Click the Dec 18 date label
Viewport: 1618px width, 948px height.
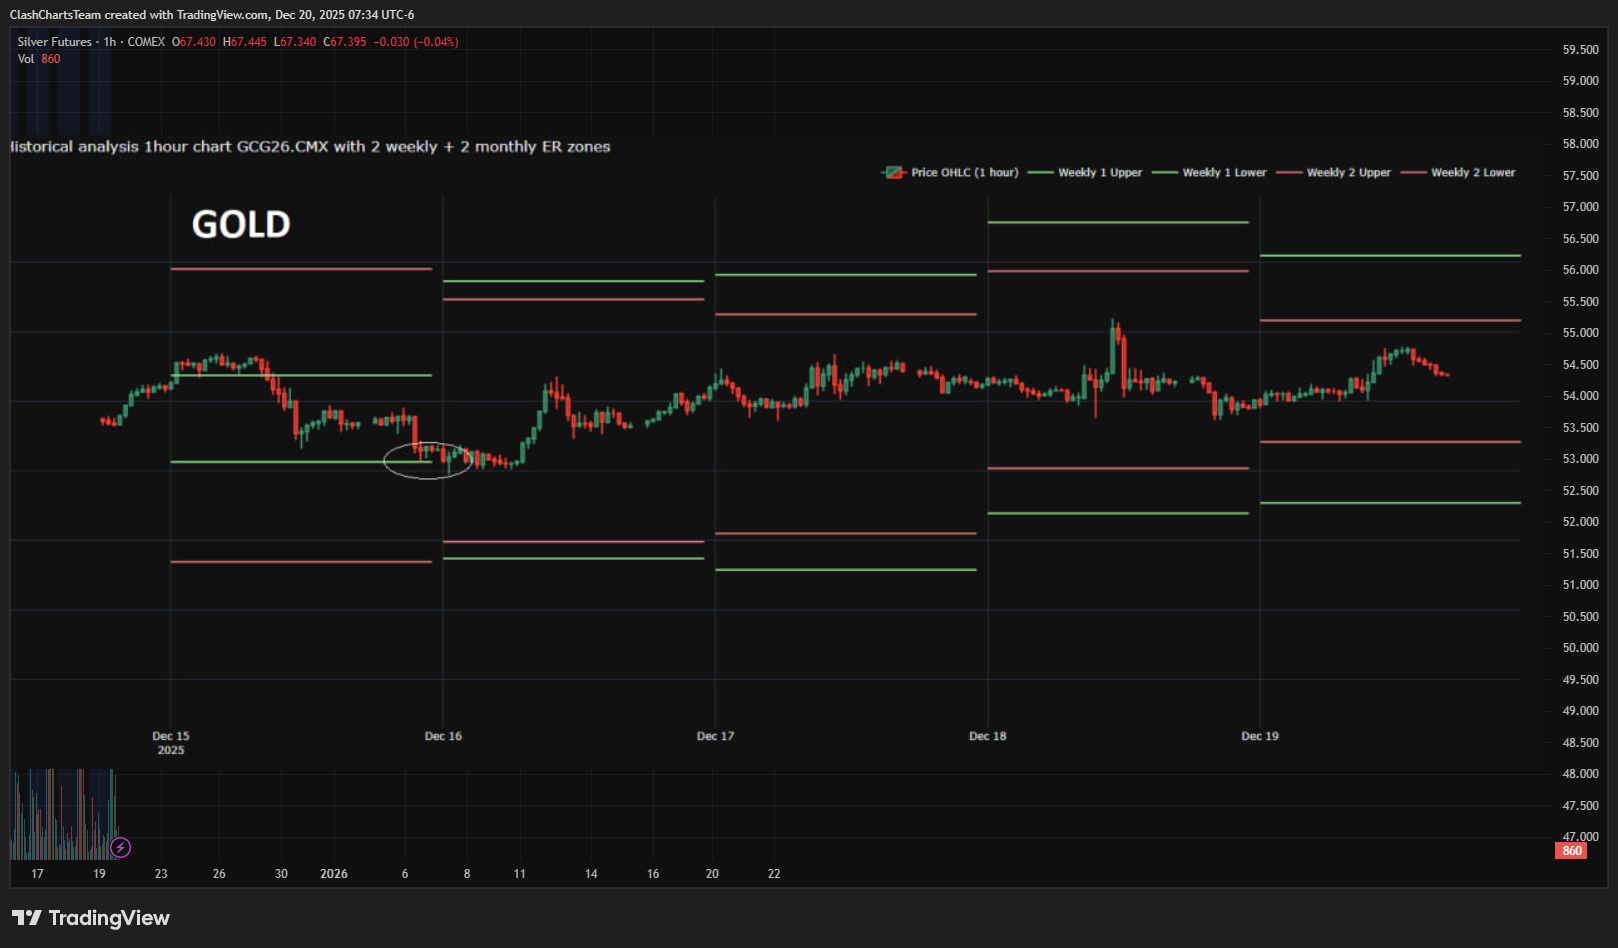pyautogui.click(x=988, y=736)
